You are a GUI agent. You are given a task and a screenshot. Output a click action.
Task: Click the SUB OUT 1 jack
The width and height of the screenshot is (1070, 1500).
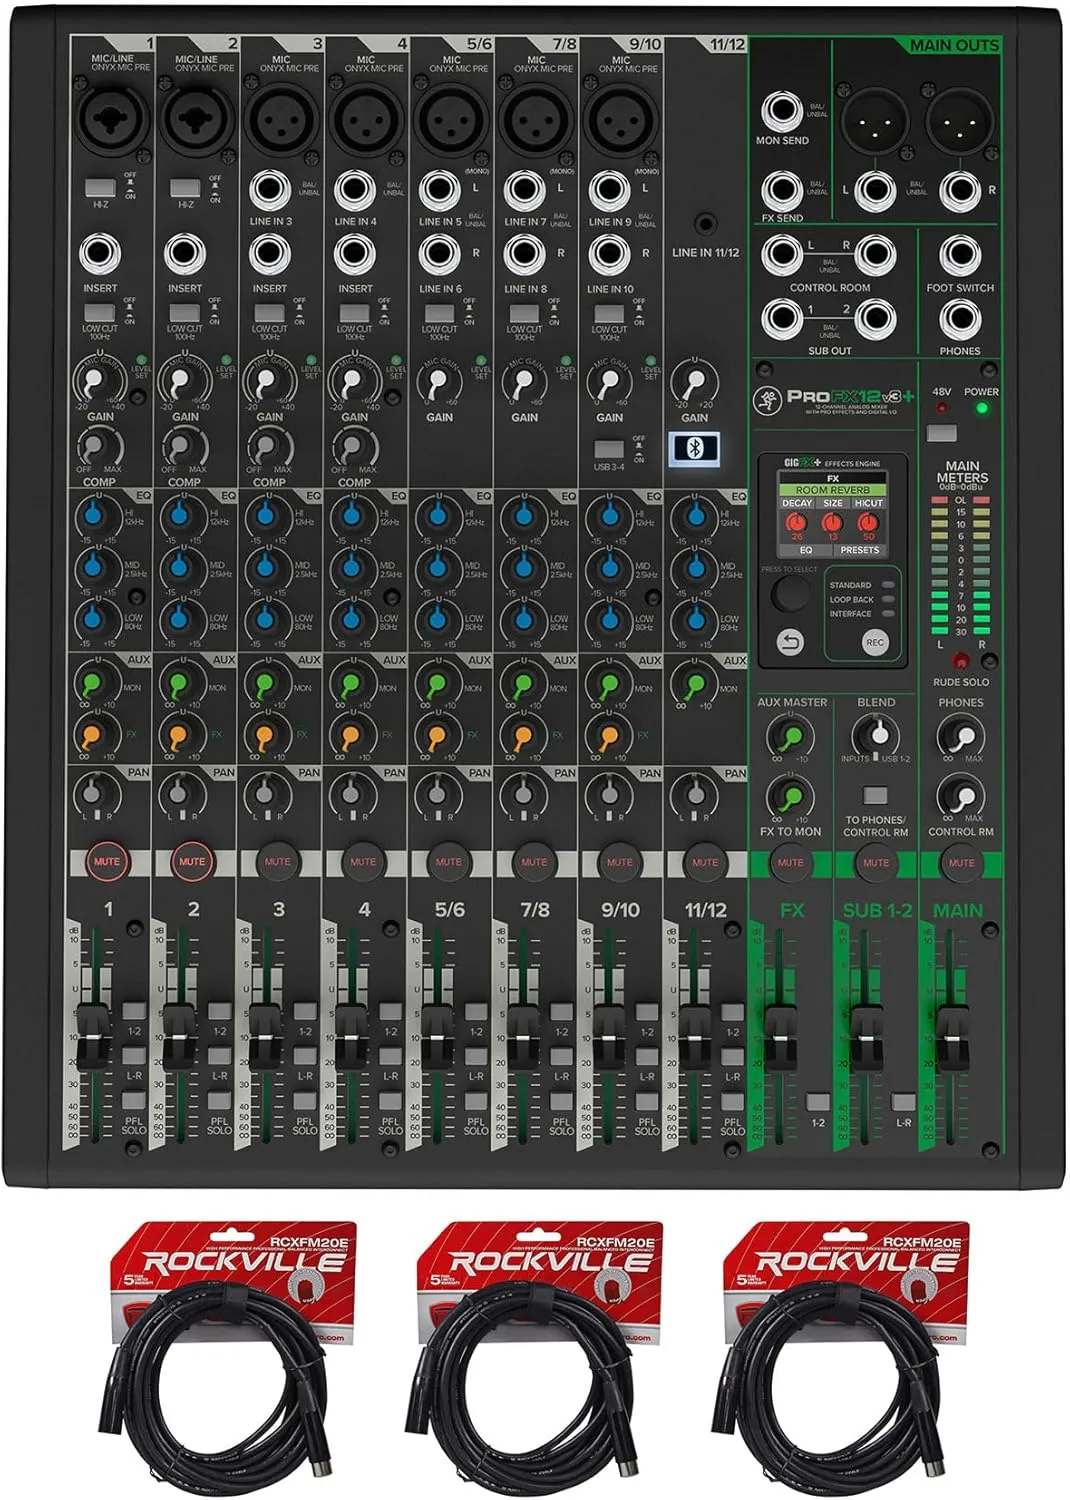782,320
